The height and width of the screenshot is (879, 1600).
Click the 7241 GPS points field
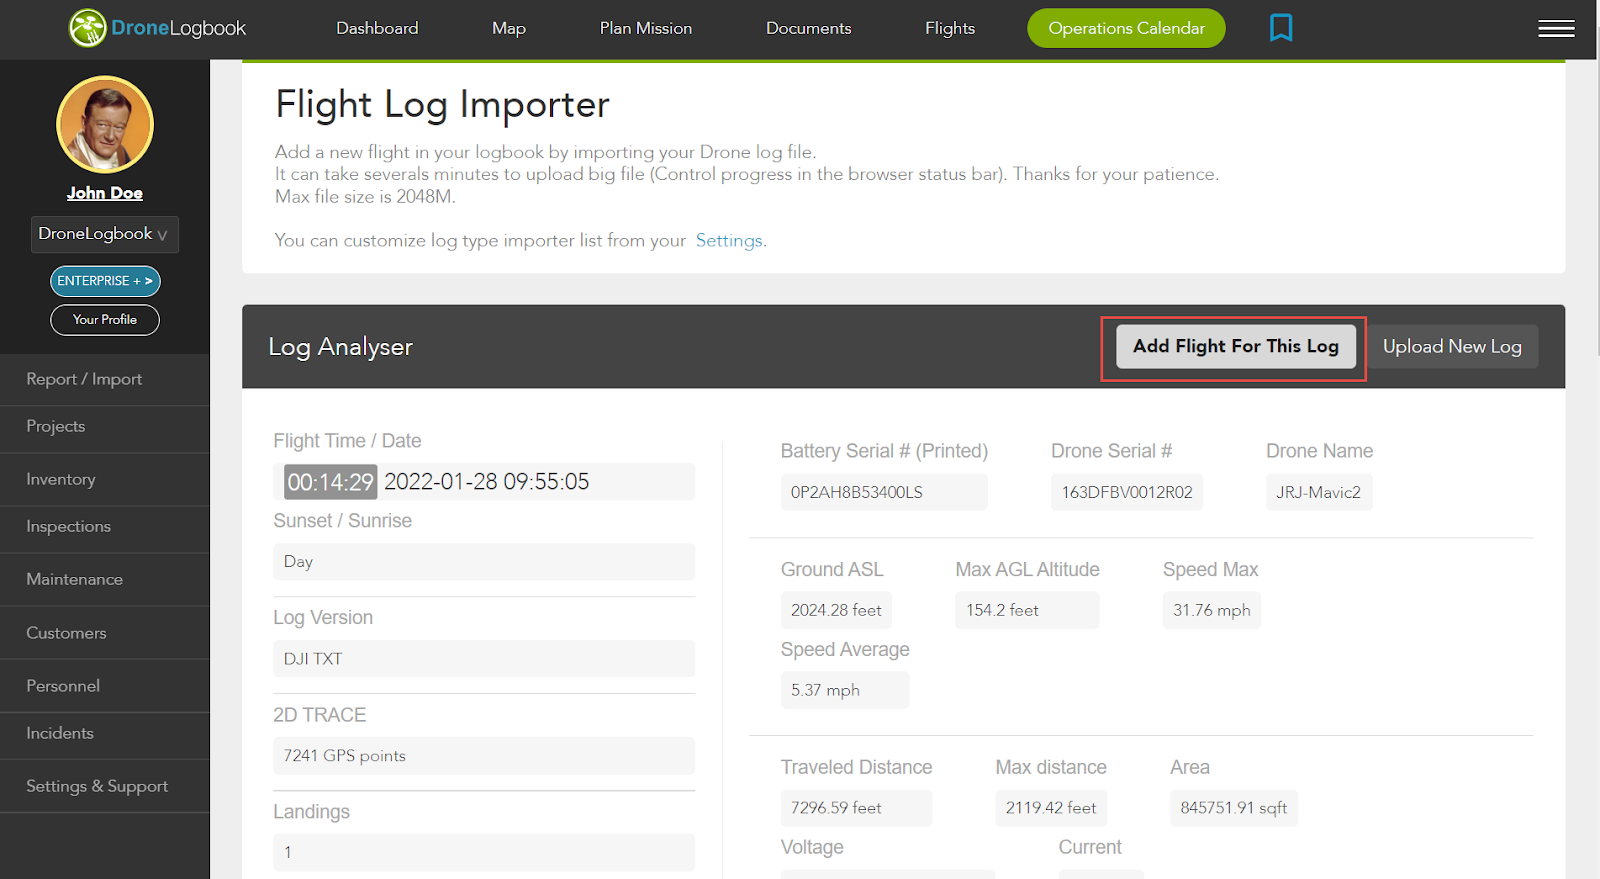(x=484, y=756)
